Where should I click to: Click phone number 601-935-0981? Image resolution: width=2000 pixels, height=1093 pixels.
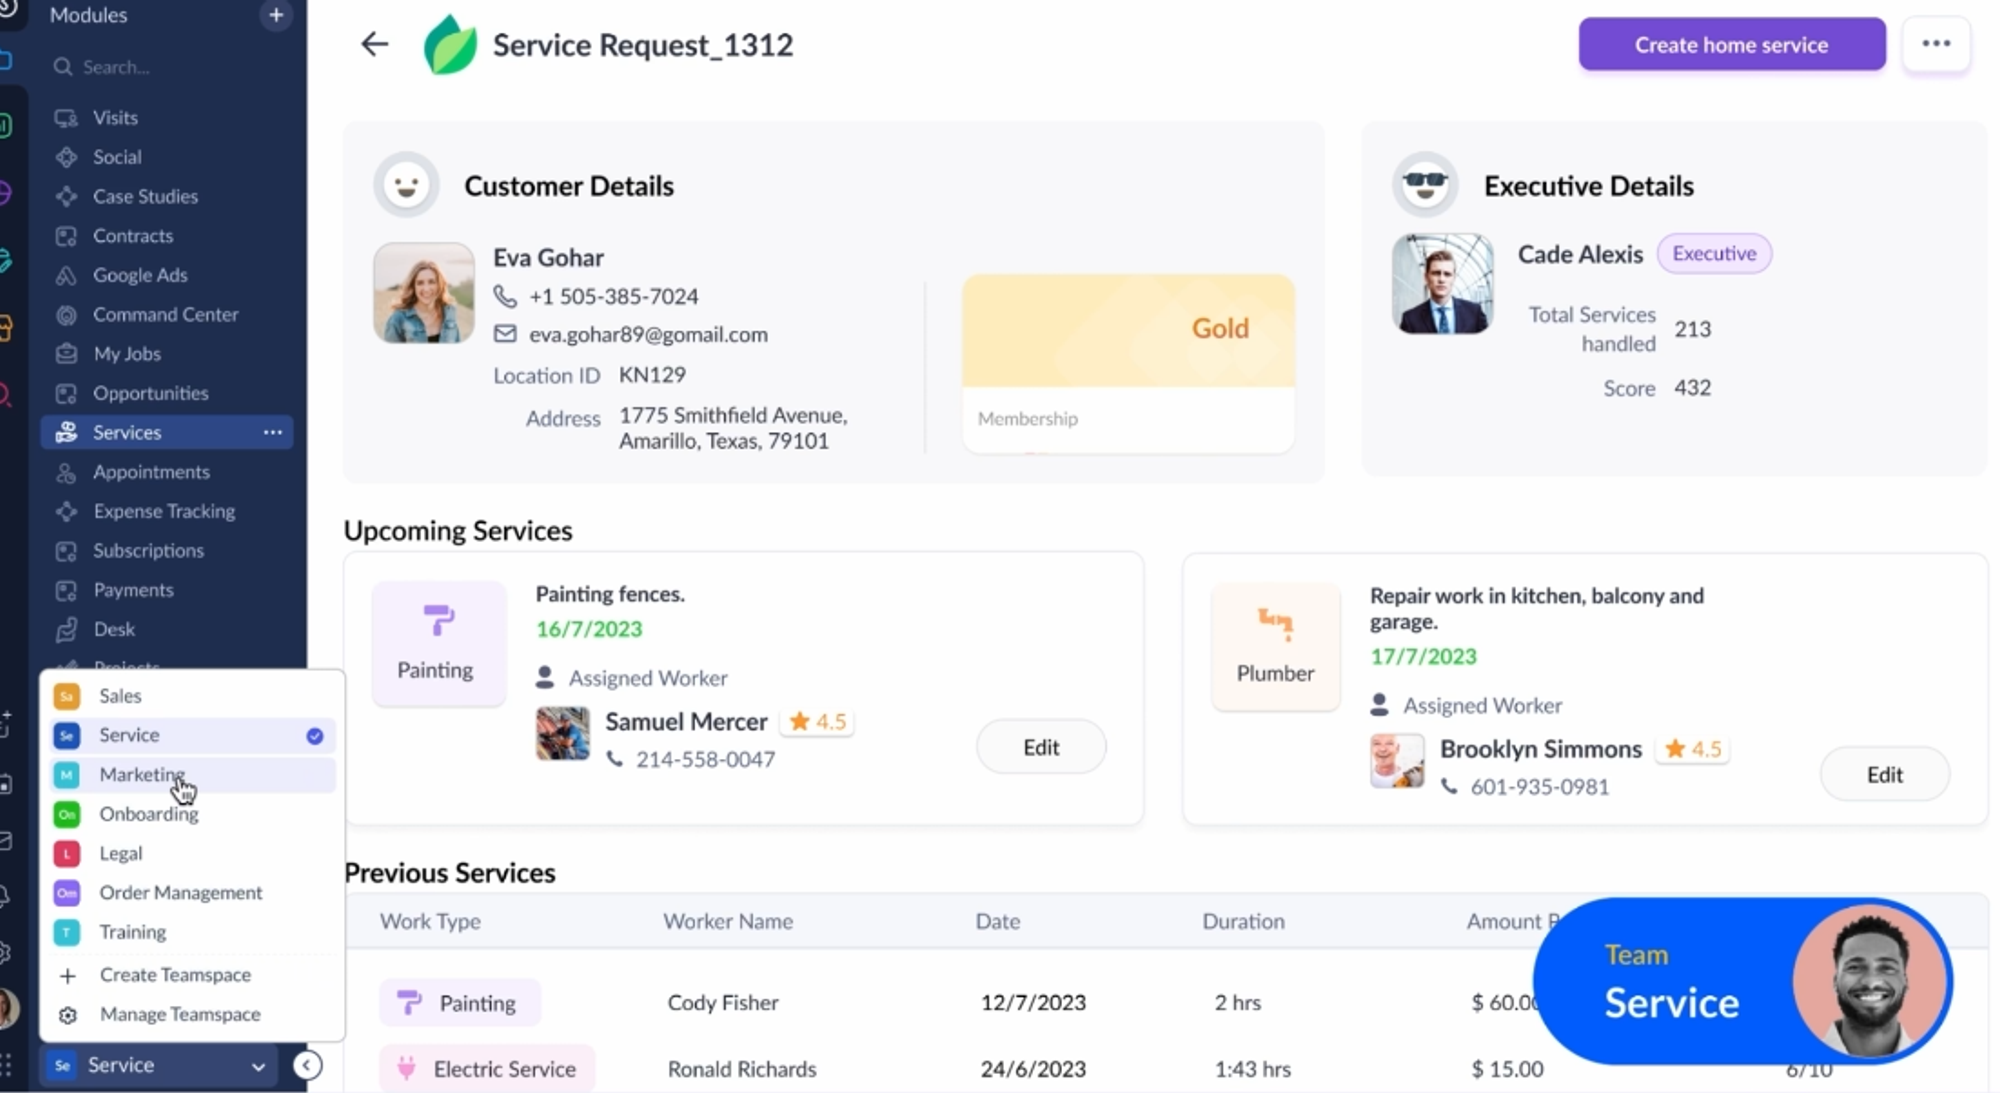[x=1539, y=787]
